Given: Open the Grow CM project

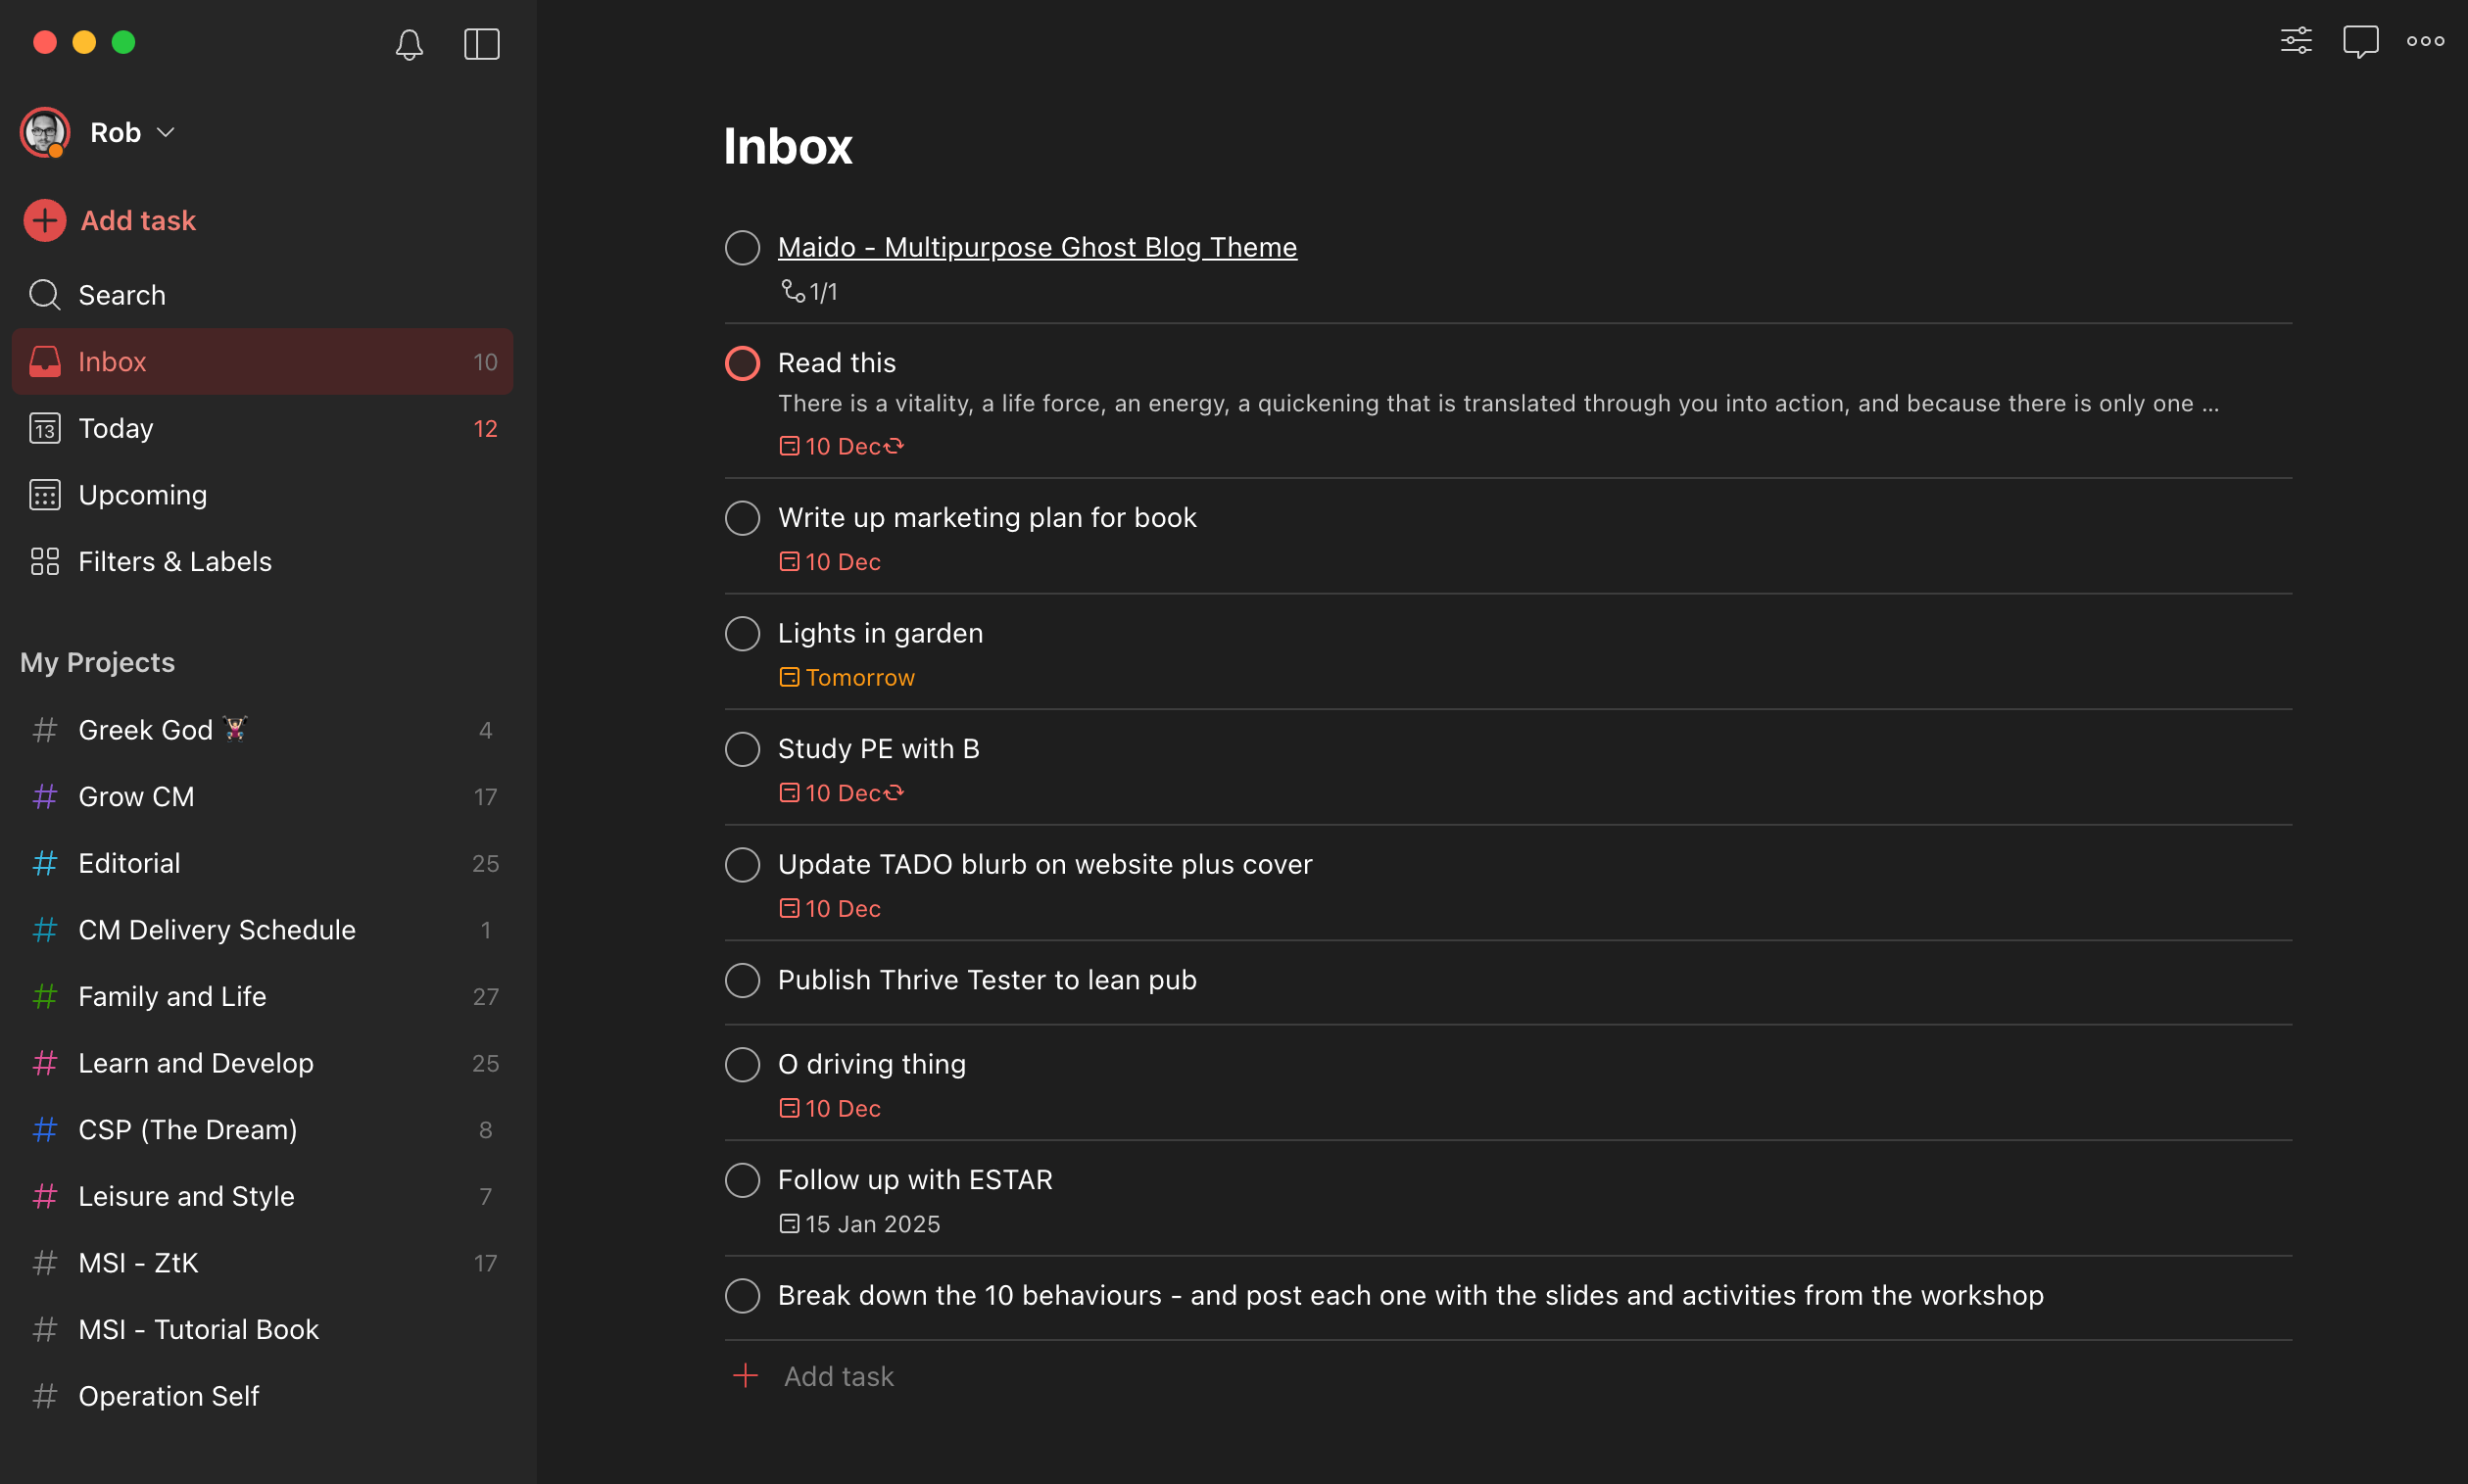Looking at the screenshot, I should point(136,796).
